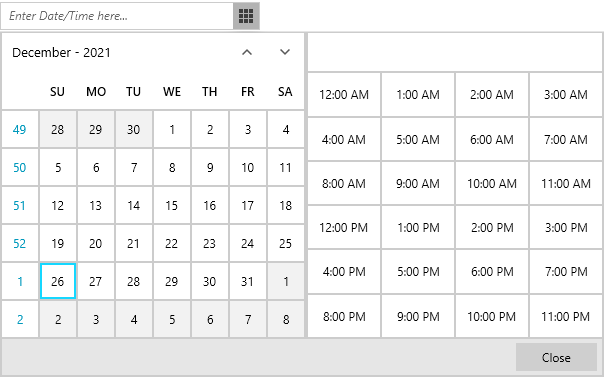608x378 pixels.
Task: Pick December 15 in the calendar
Action: coord(172,205)
